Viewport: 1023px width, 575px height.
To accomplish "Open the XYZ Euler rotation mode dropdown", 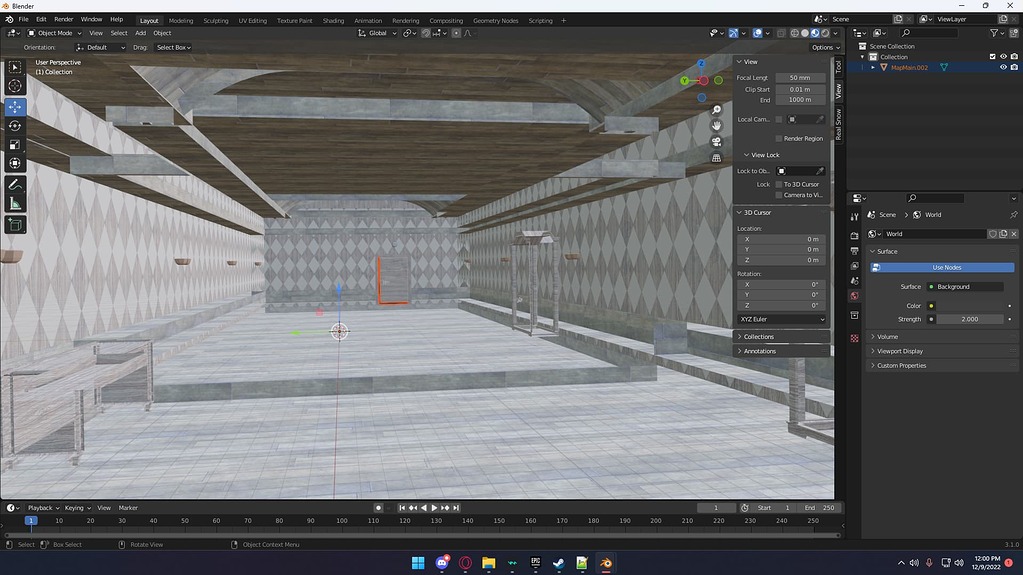I will (x=782, y=319).
